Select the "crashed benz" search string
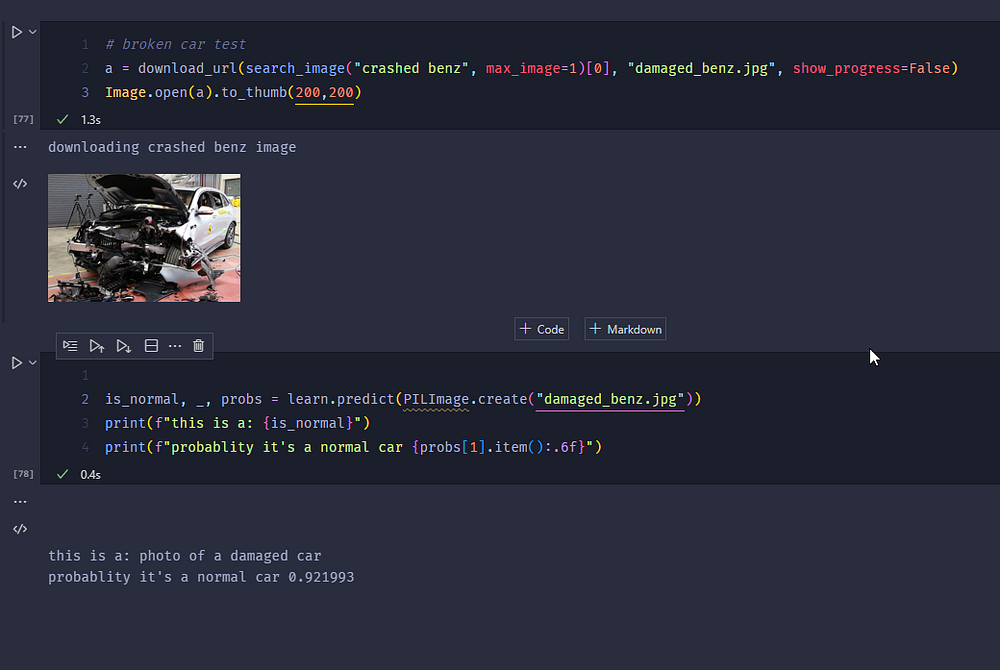This screenshot has height=670, width=1000. 411,68
